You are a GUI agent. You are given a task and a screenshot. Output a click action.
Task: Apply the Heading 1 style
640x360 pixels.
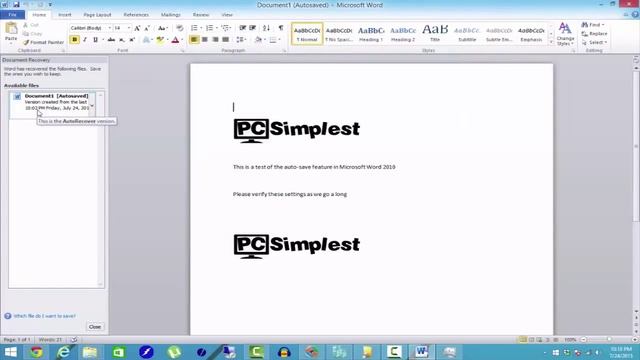point(371,34)
